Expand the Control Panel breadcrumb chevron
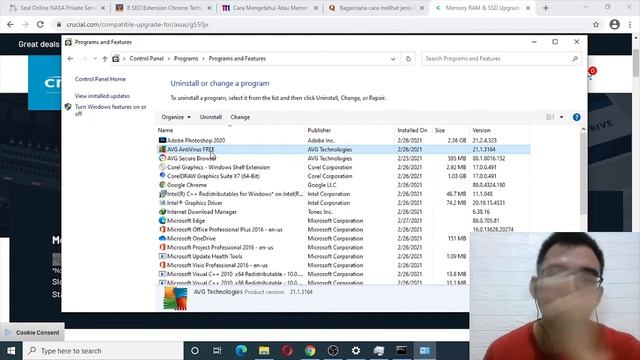640x360 pixels. [x=169, y=59]
